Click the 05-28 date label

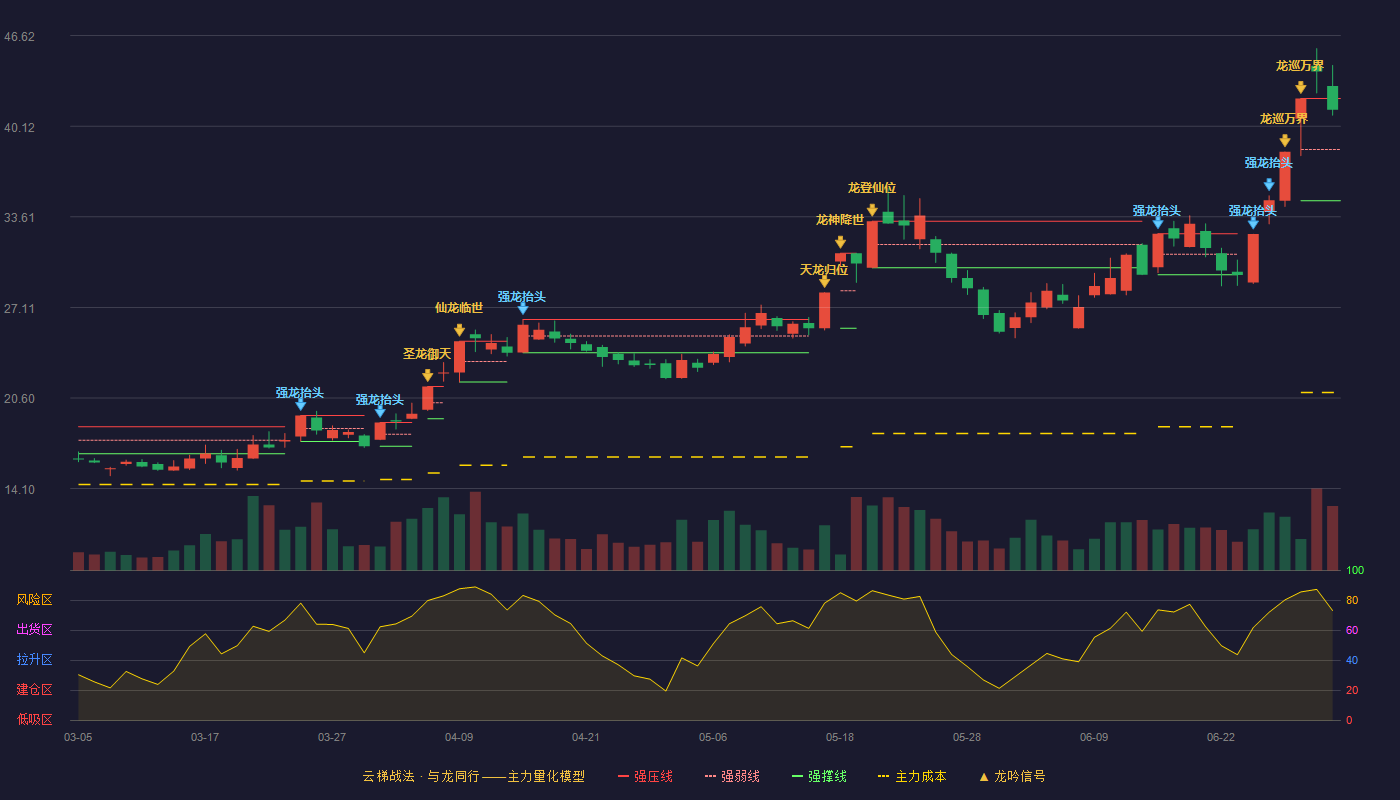967,737
